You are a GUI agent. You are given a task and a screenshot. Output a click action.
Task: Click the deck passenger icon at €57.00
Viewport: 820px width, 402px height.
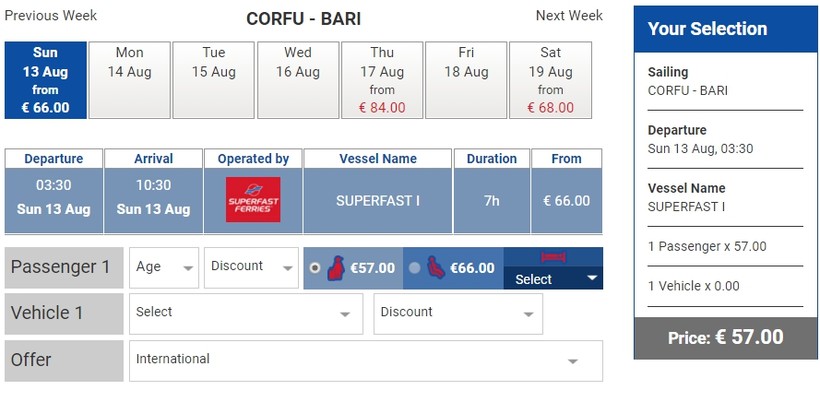(x=336, y=268)
